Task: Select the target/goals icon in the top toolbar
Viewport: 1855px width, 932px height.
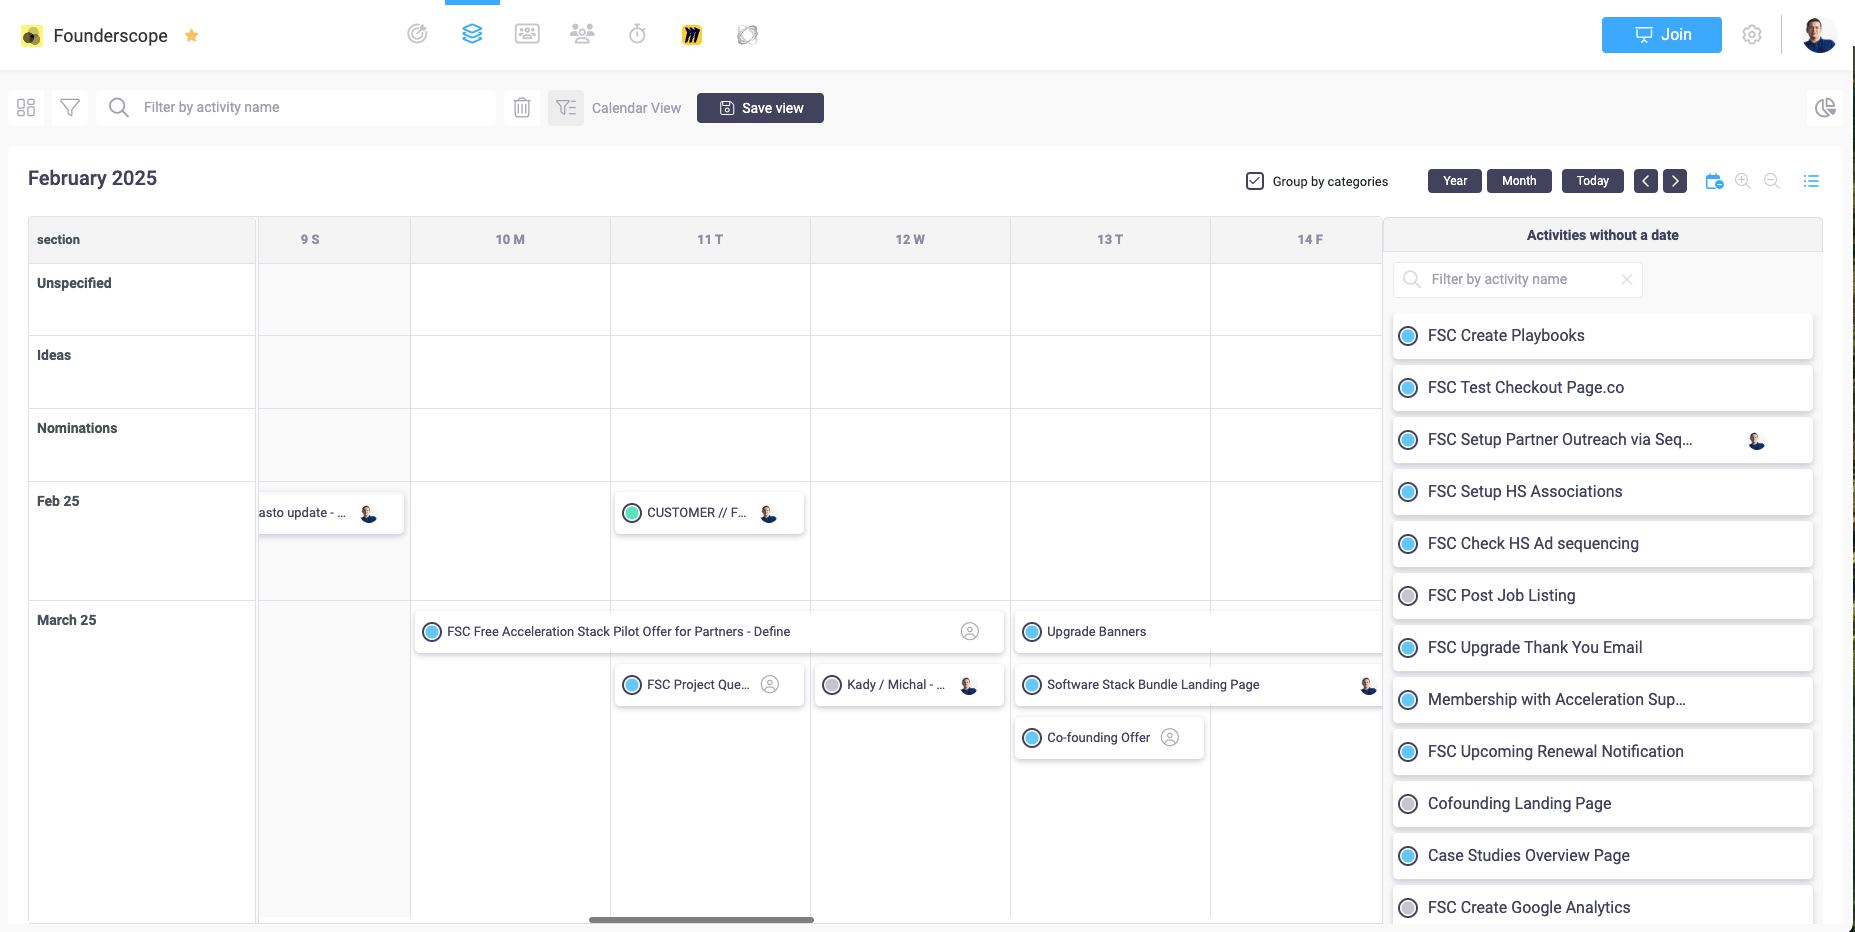Action: 417,33
